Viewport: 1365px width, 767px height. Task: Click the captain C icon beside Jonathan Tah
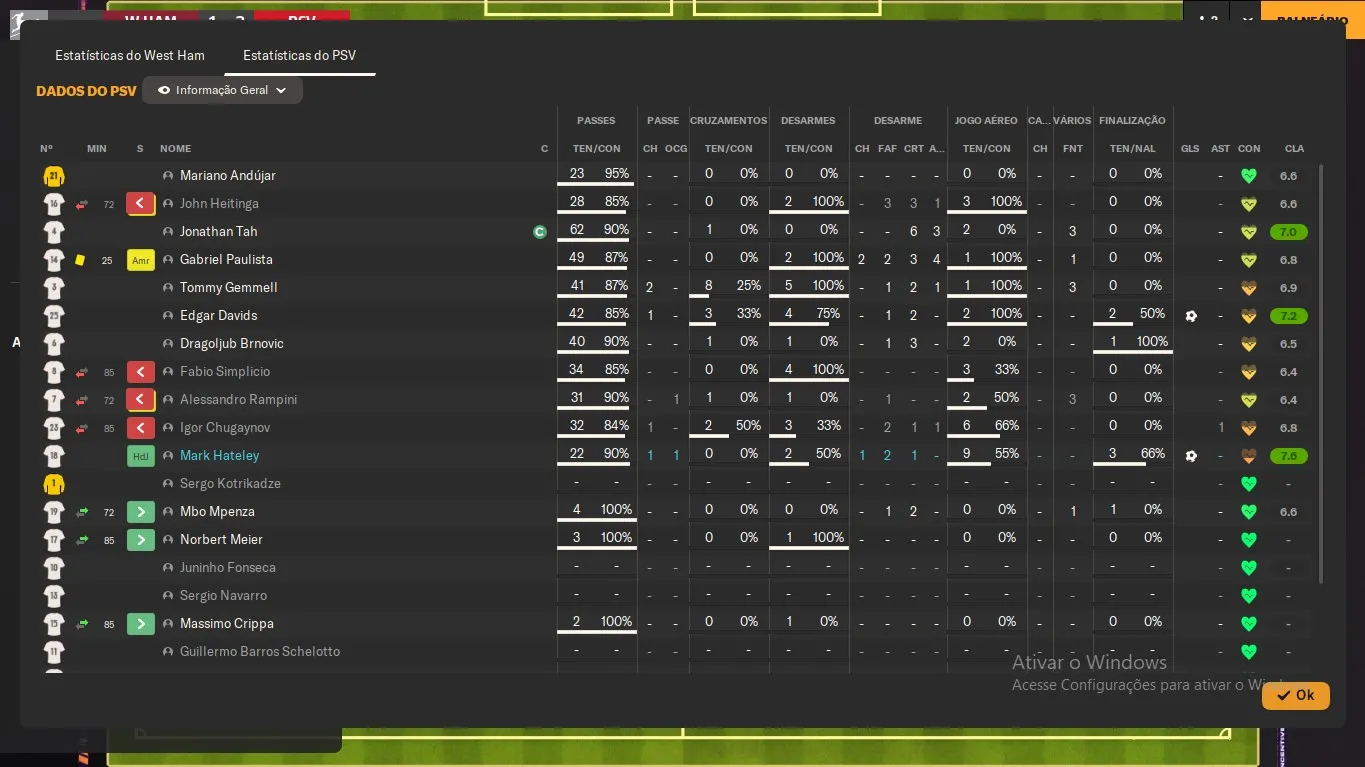(540, 232)
